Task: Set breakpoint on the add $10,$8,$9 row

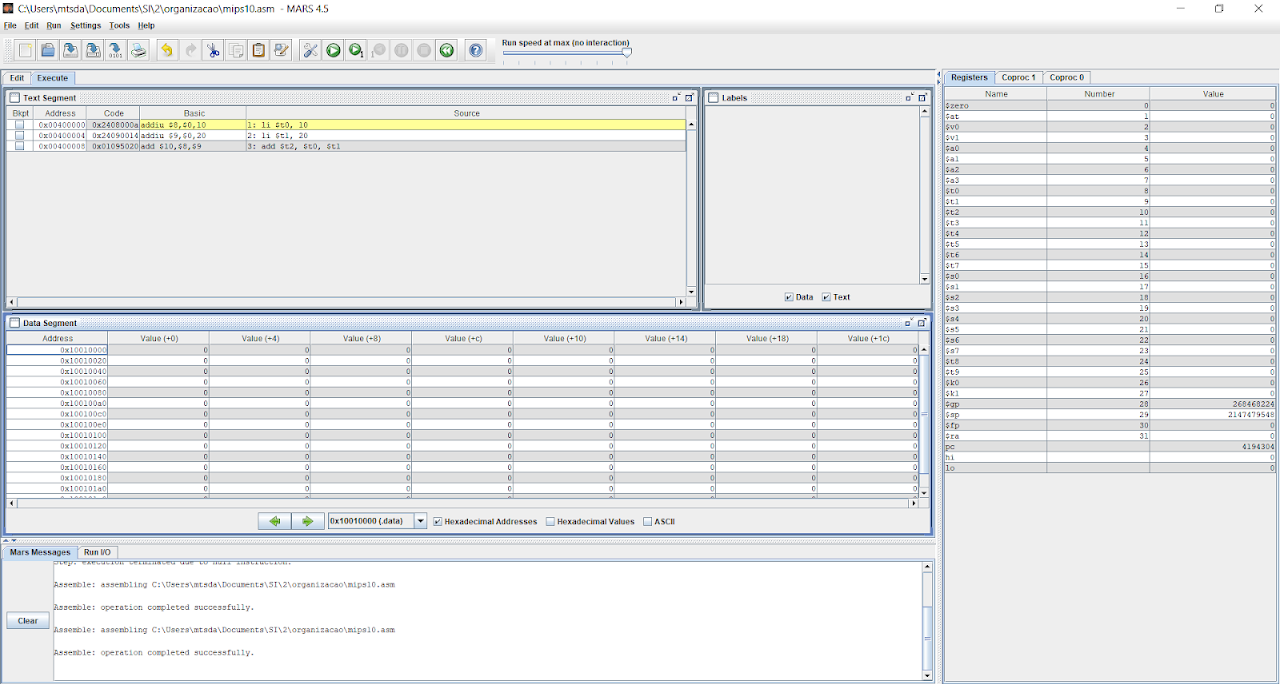Action: click(x=19, y=146)
